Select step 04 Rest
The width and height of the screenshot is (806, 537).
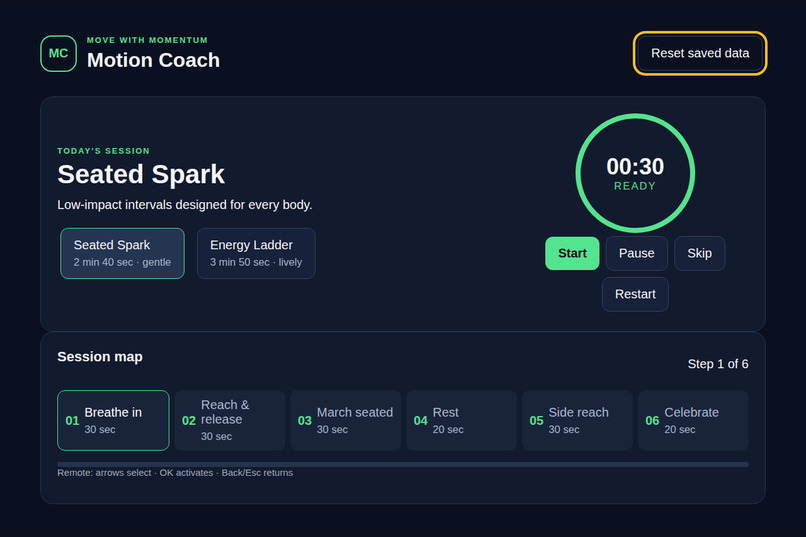click(x=462, y=420)
